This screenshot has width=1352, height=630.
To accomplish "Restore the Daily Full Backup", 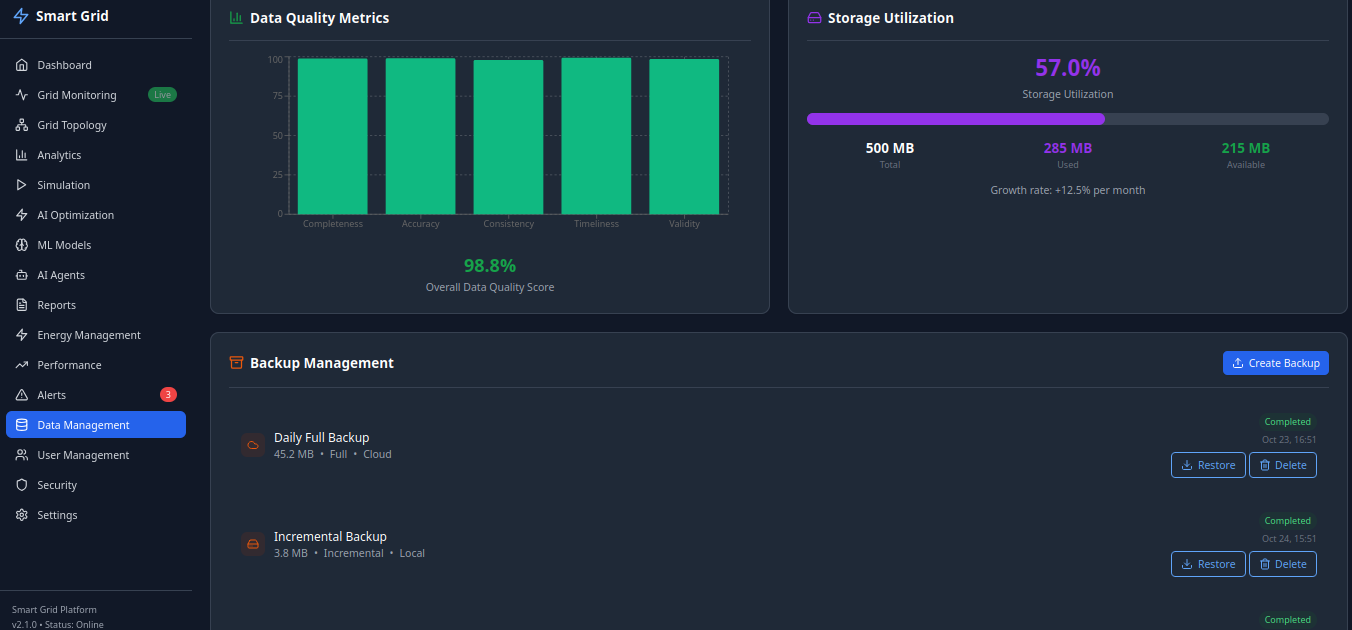I will click(x=1208, y=465).
